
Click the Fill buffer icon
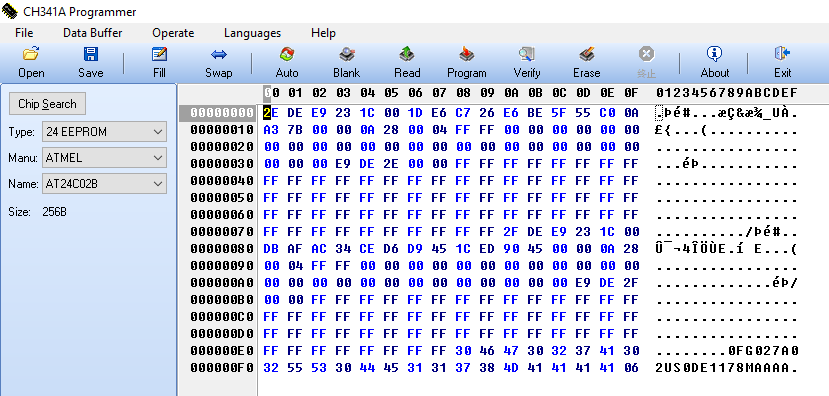159,54
